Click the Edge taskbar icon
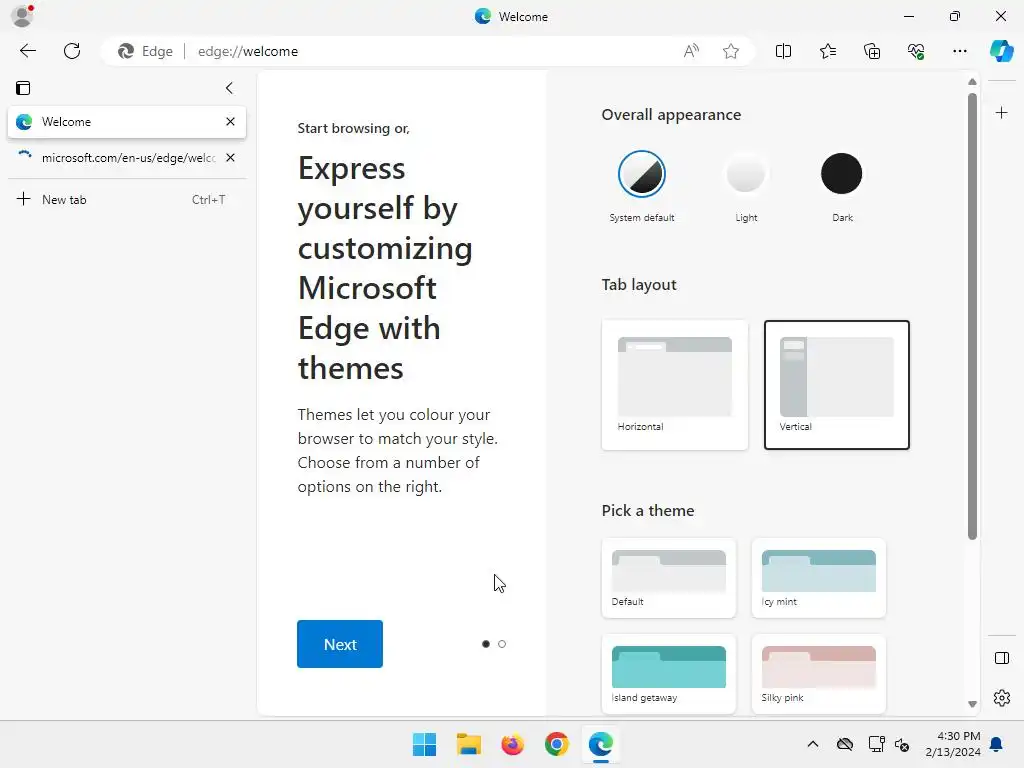Screen dimensions: 1024x768 point(600,744)
